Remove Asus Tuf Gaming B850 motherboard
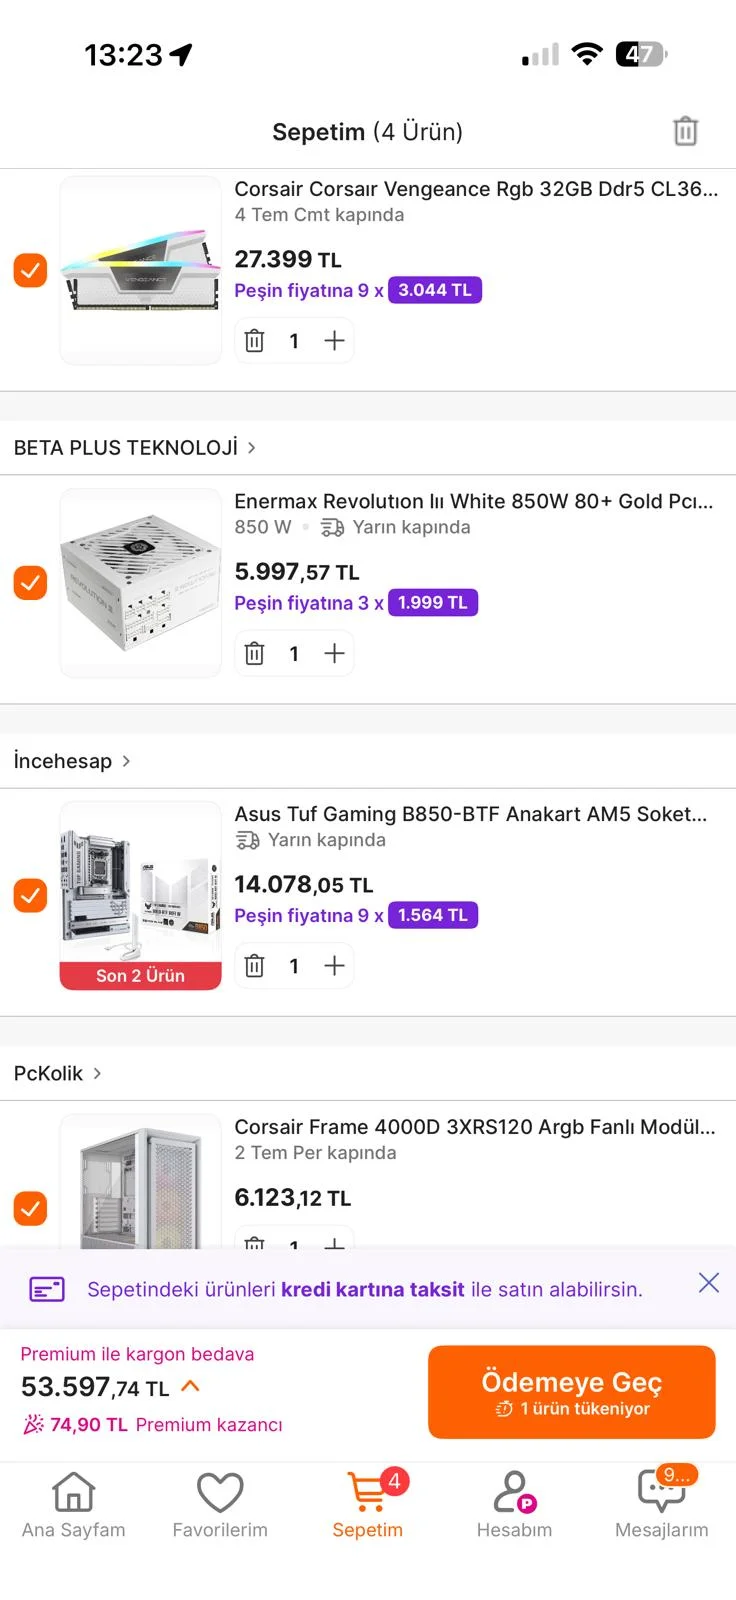This screenshot has width=736, height=1600. 255,966
